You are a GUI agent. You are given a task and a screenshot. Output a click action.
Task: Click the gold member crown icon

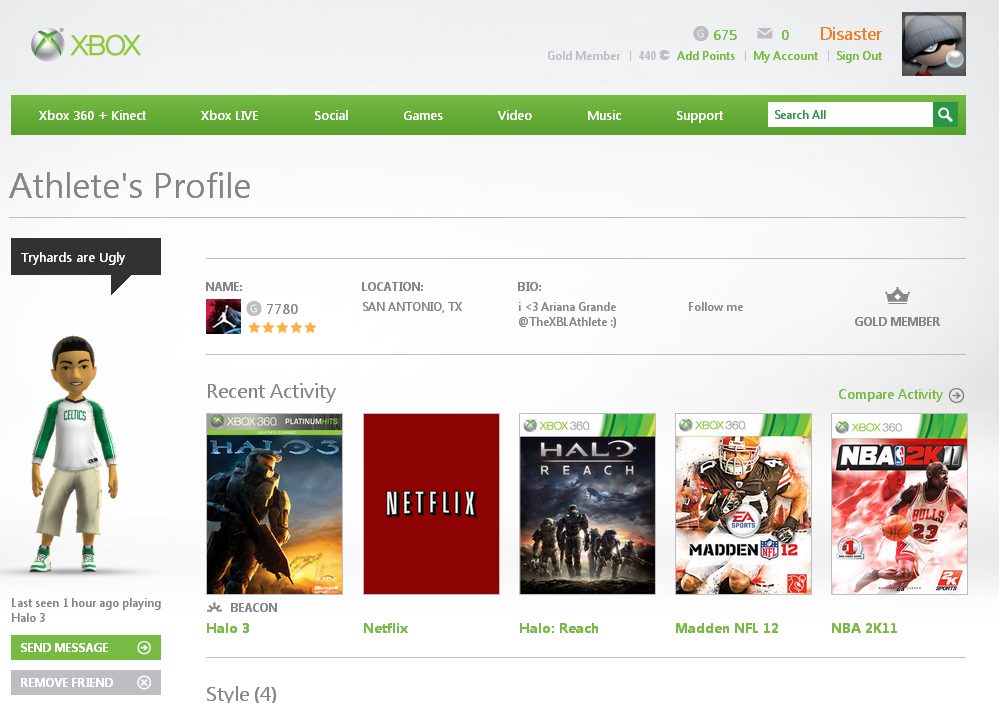pyautogui.click(x=897, y=296)
